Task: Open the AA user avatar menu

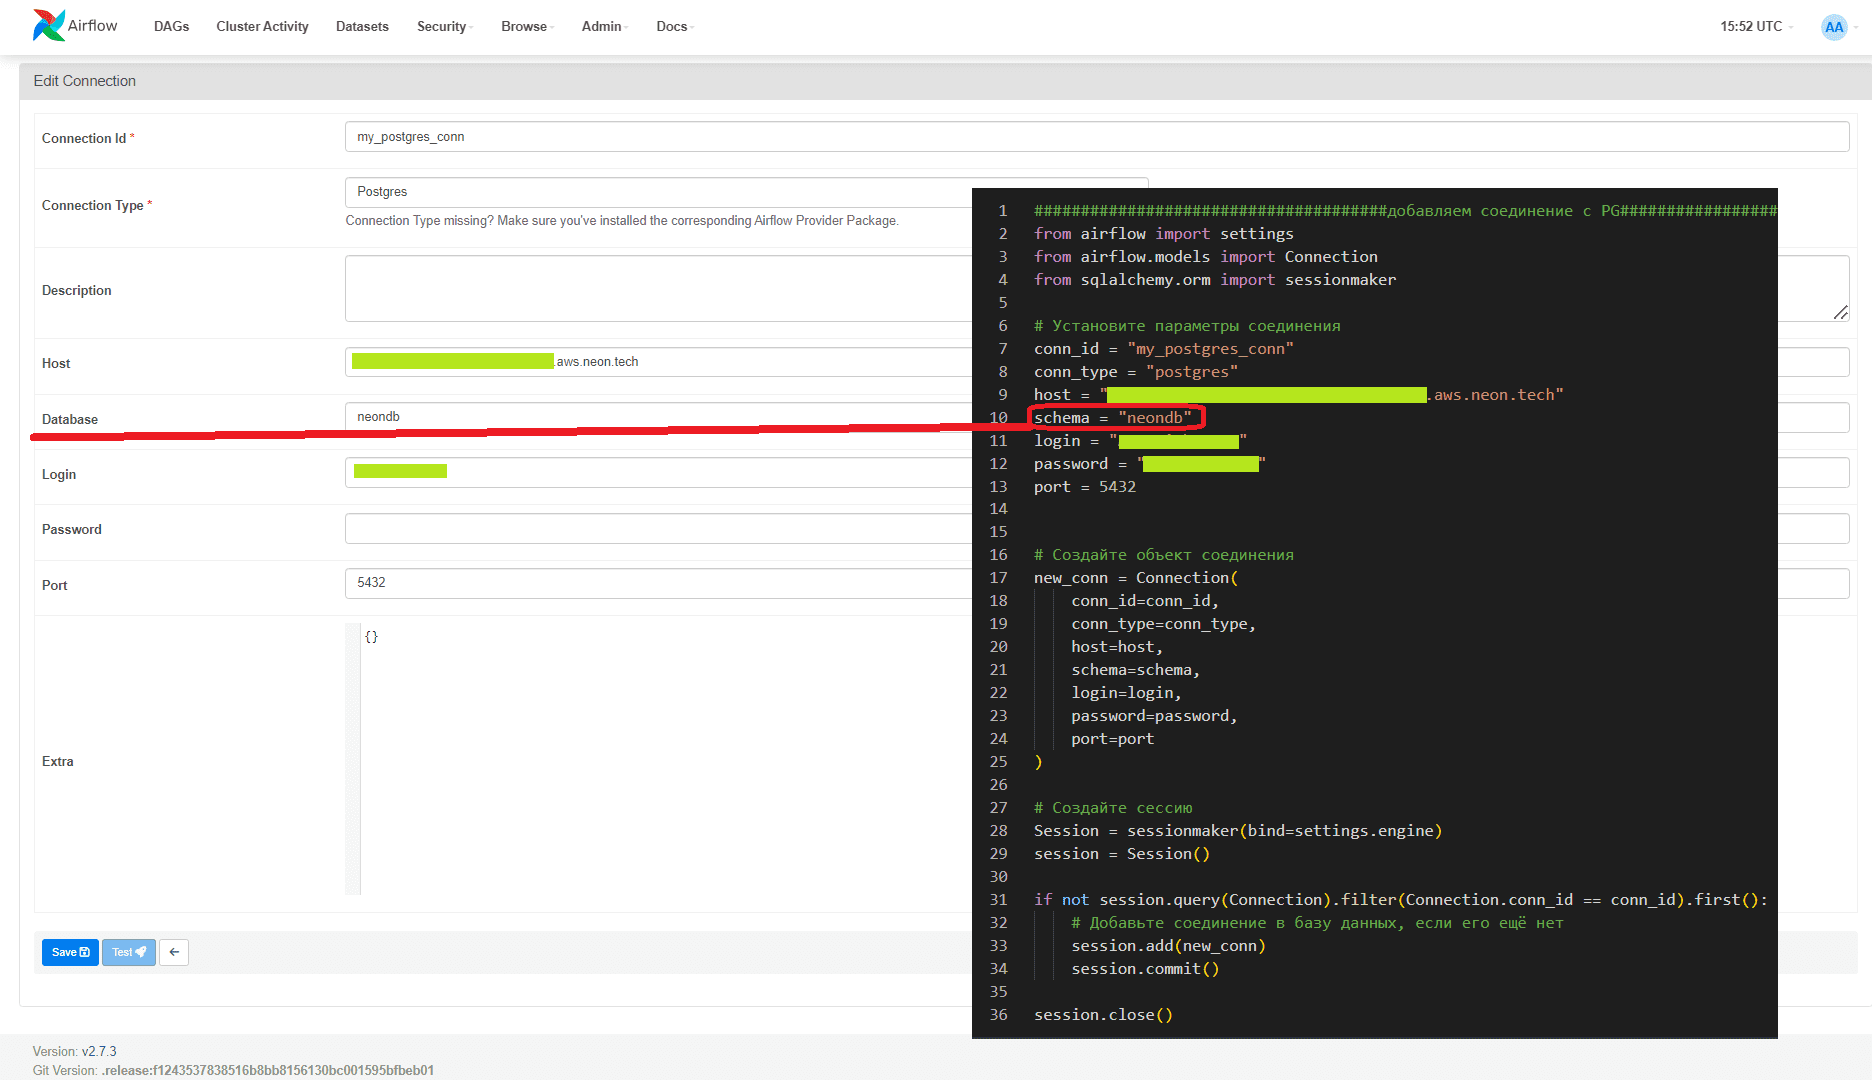Action: 1839,27
